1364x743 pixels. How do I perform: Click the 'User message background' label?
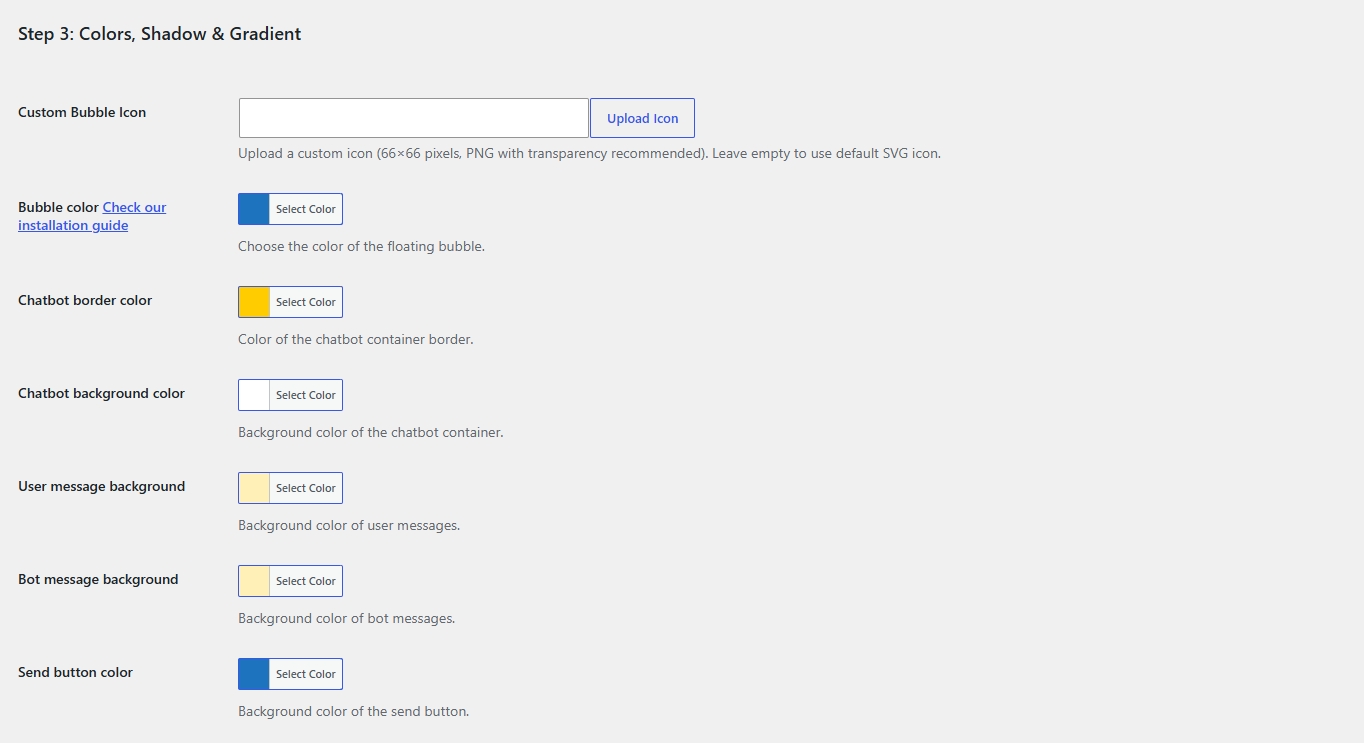coord(101,486)
